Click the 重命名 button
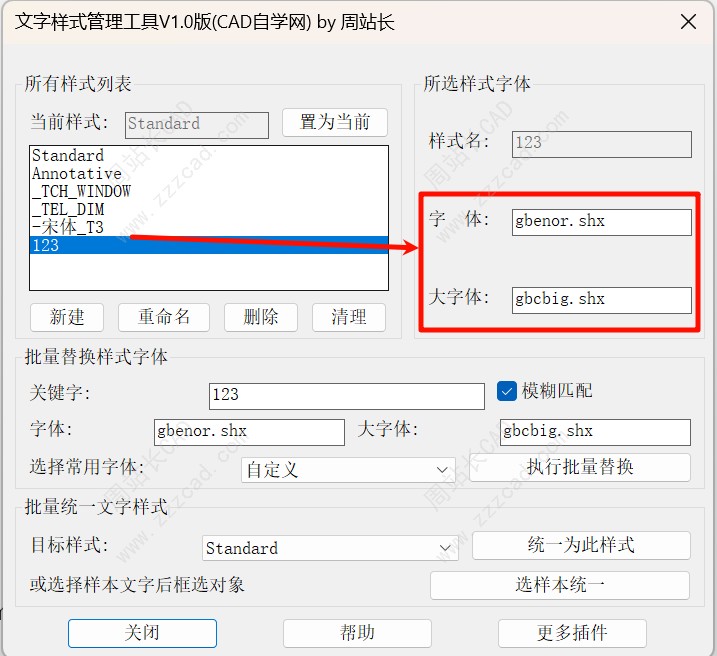Image resolution: width=717 pixels, height=656 pixels. [x=163, y=317]
